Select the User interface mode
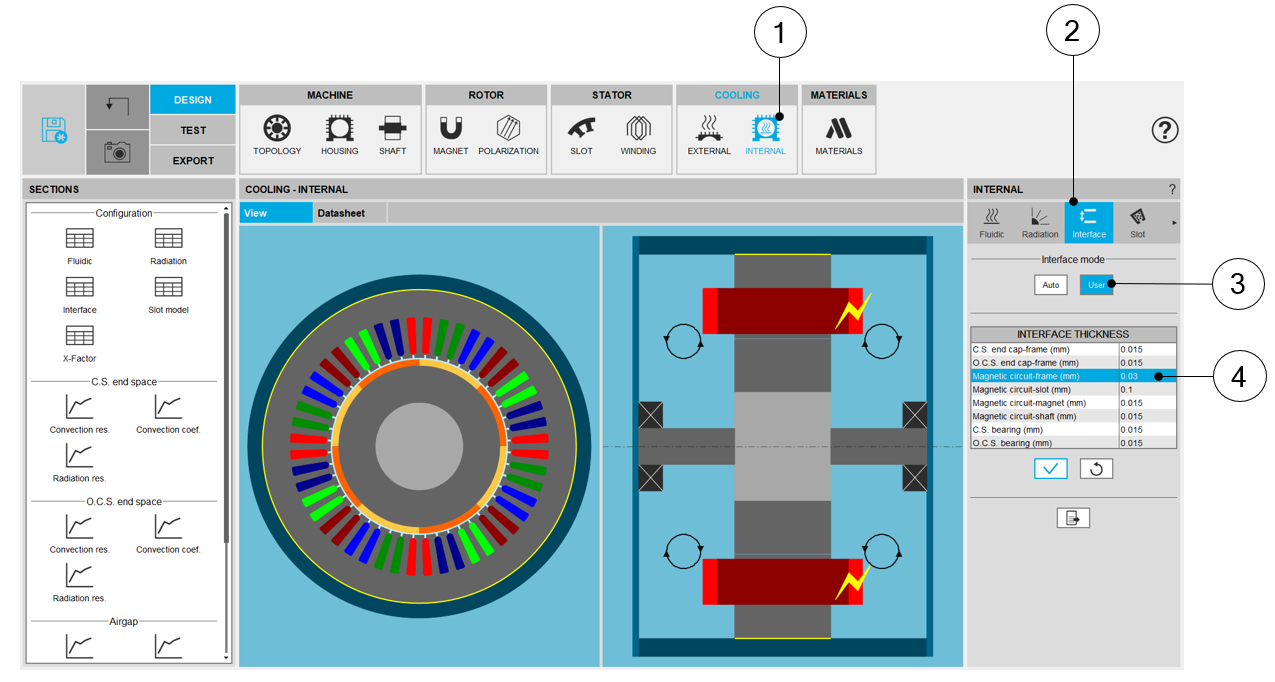 point(1096,285)
